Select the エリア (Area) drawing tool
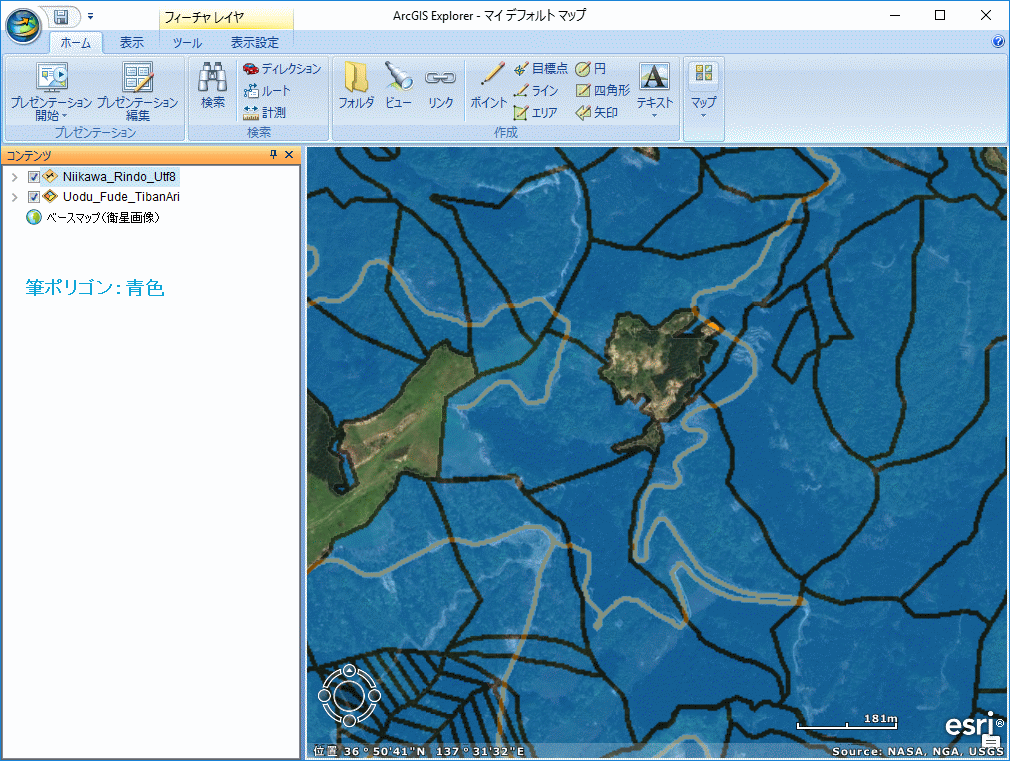Image resolution: width=1010 pixels, height=761 pixels. point(540,112)
